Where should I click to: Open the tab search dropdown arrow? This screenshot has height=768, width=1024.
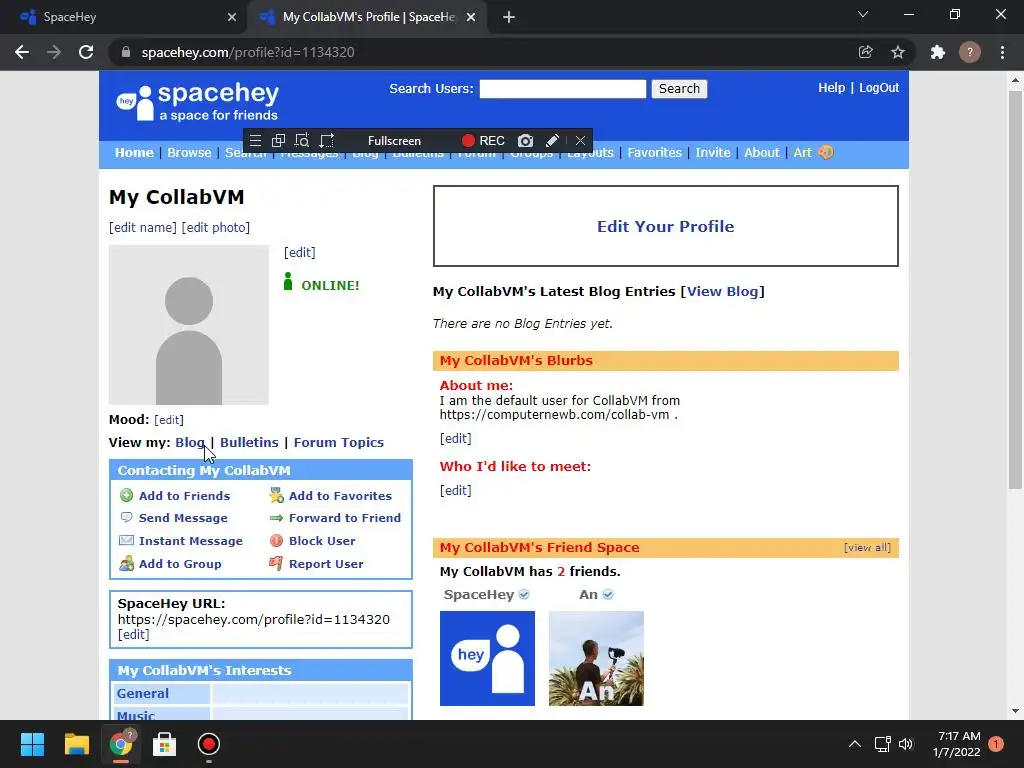pyautogui.click(x=863, y=14)
